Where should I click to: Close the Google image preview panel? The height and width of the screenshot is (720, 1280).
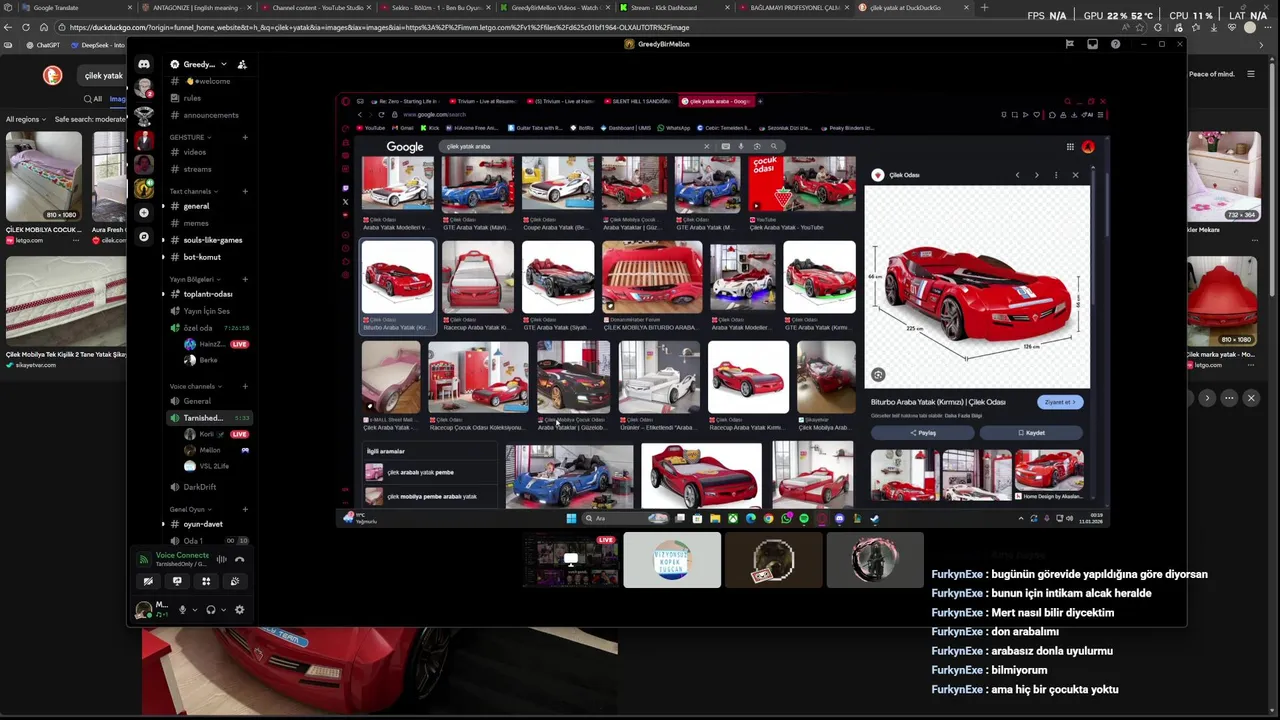click(x=1075, y=175)
